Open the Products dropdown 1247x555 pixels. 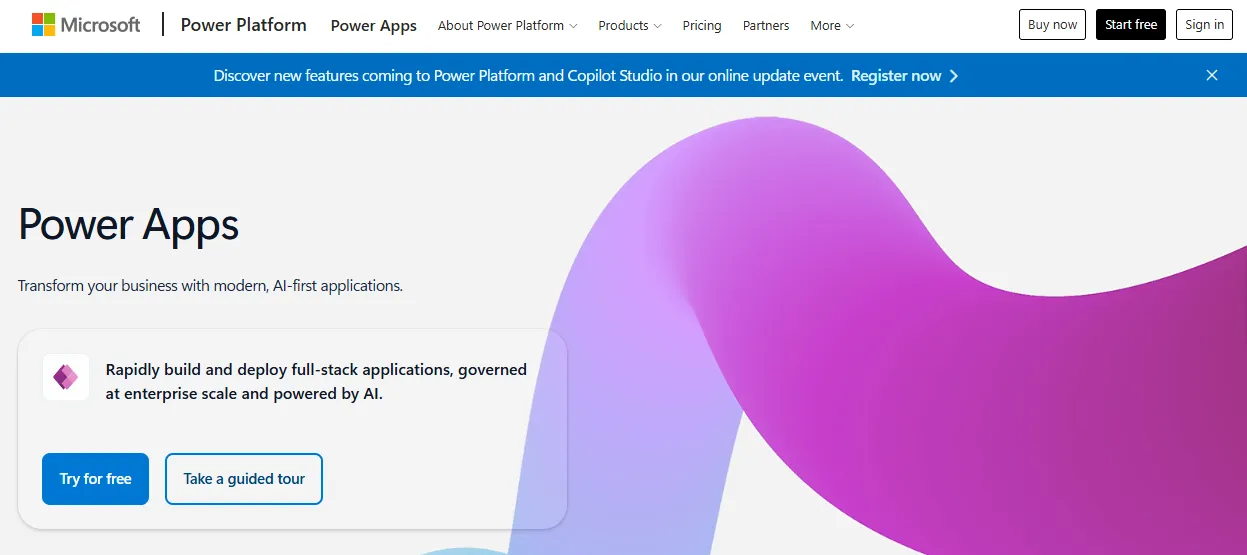630,26
